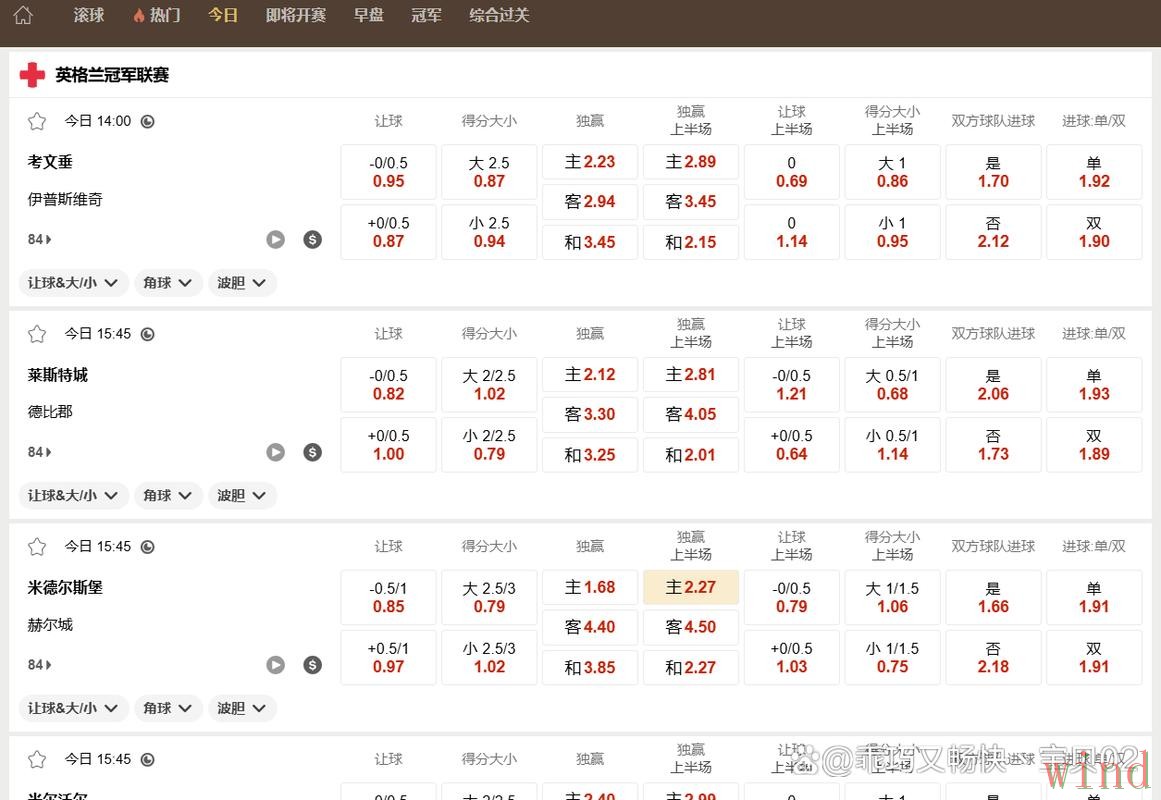Viewport: 1161px width, 800px height.
Task: Click the highlighted 主2.27 odds for 米德尔斯堡
Action: (x=690, y=587)
